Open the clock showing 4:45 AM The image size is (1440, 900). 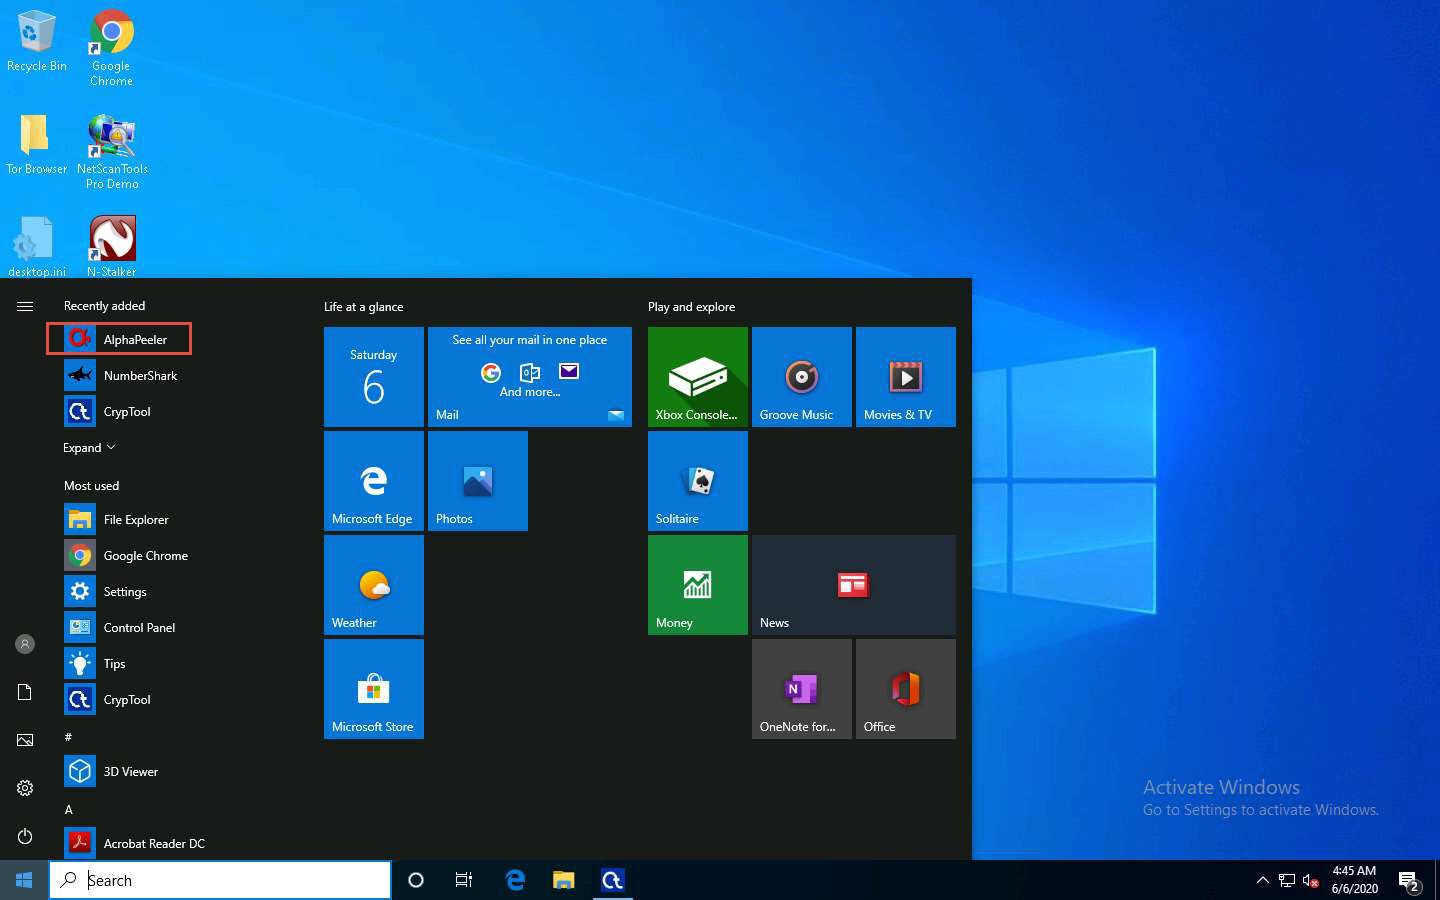[1354, 880]
